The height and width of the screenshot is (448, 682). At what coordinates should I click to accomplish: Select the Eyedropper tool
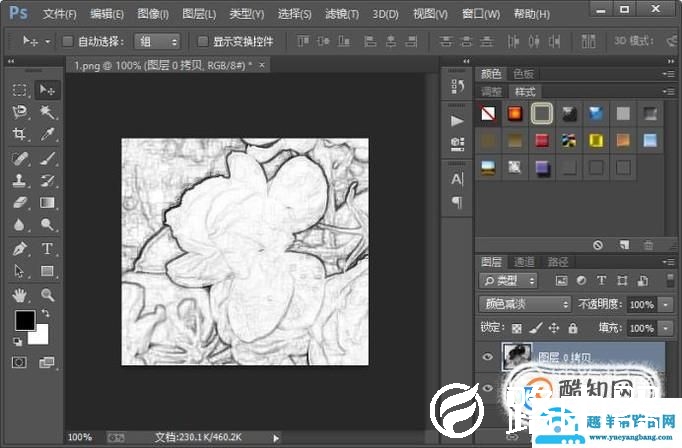coord(47,134)
